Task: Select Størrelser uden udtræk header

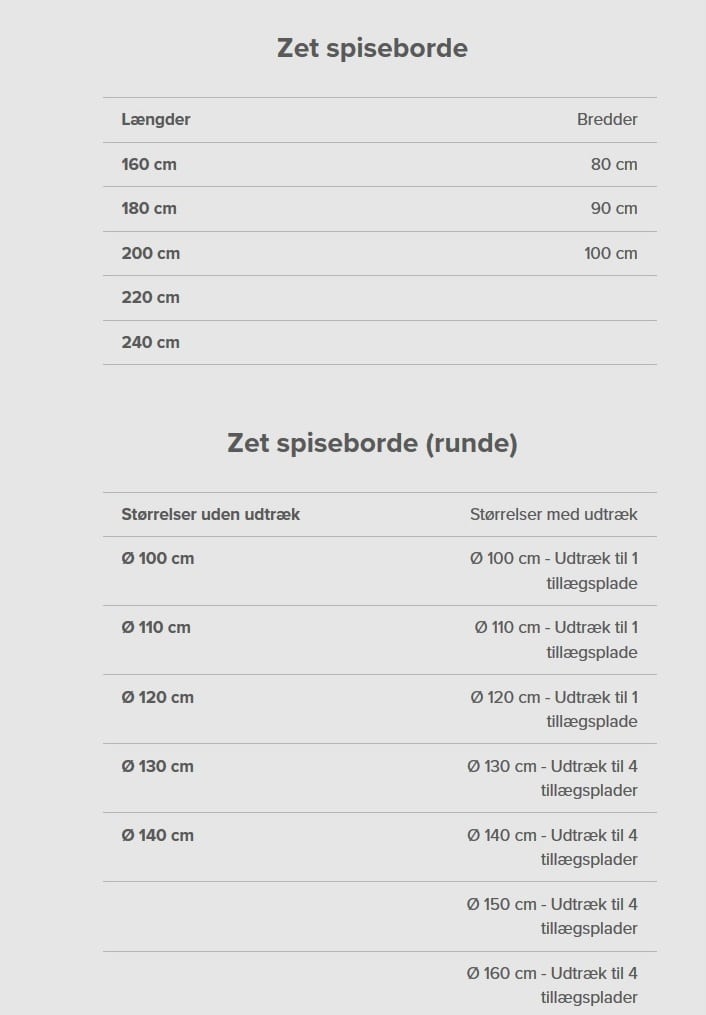Action: pos(210,515)
